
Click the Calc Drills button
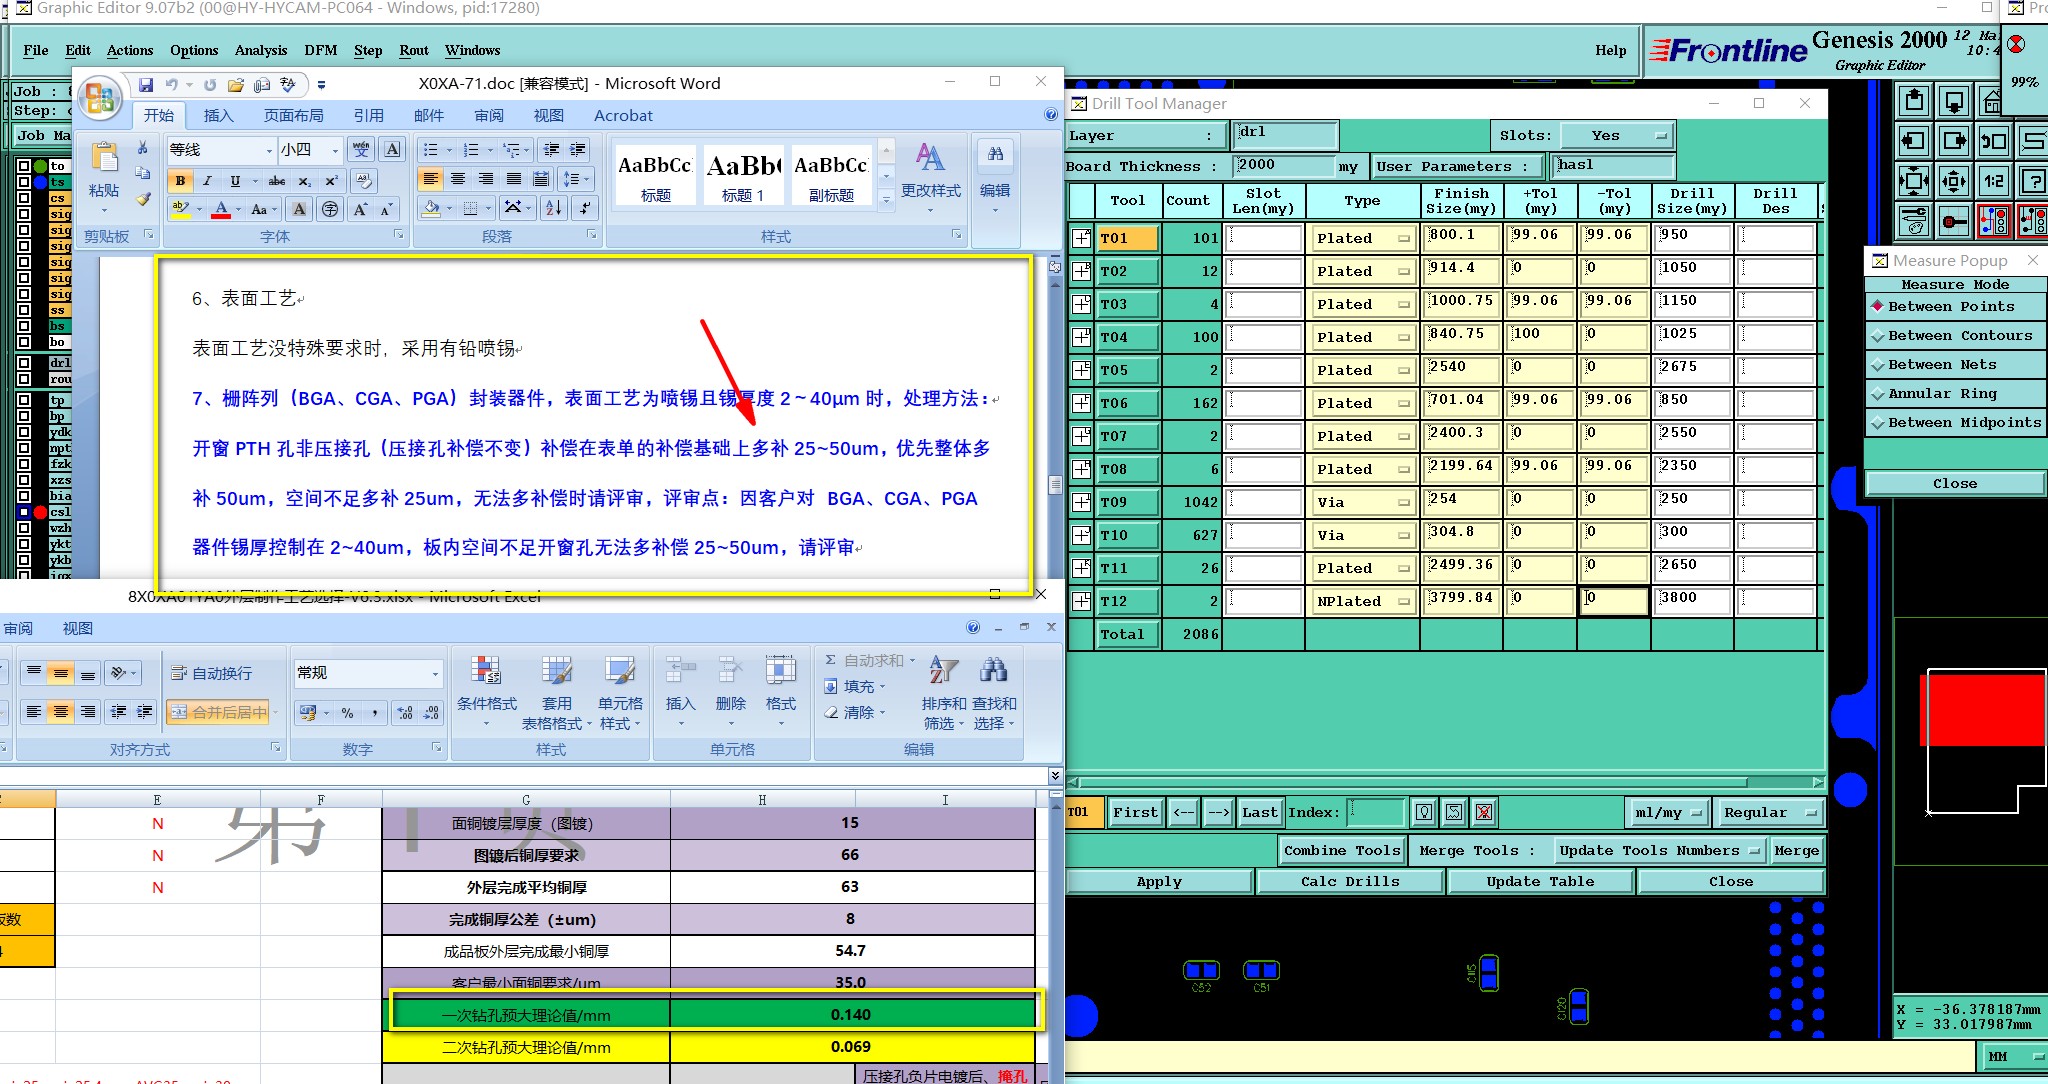tap(1349, 881)
